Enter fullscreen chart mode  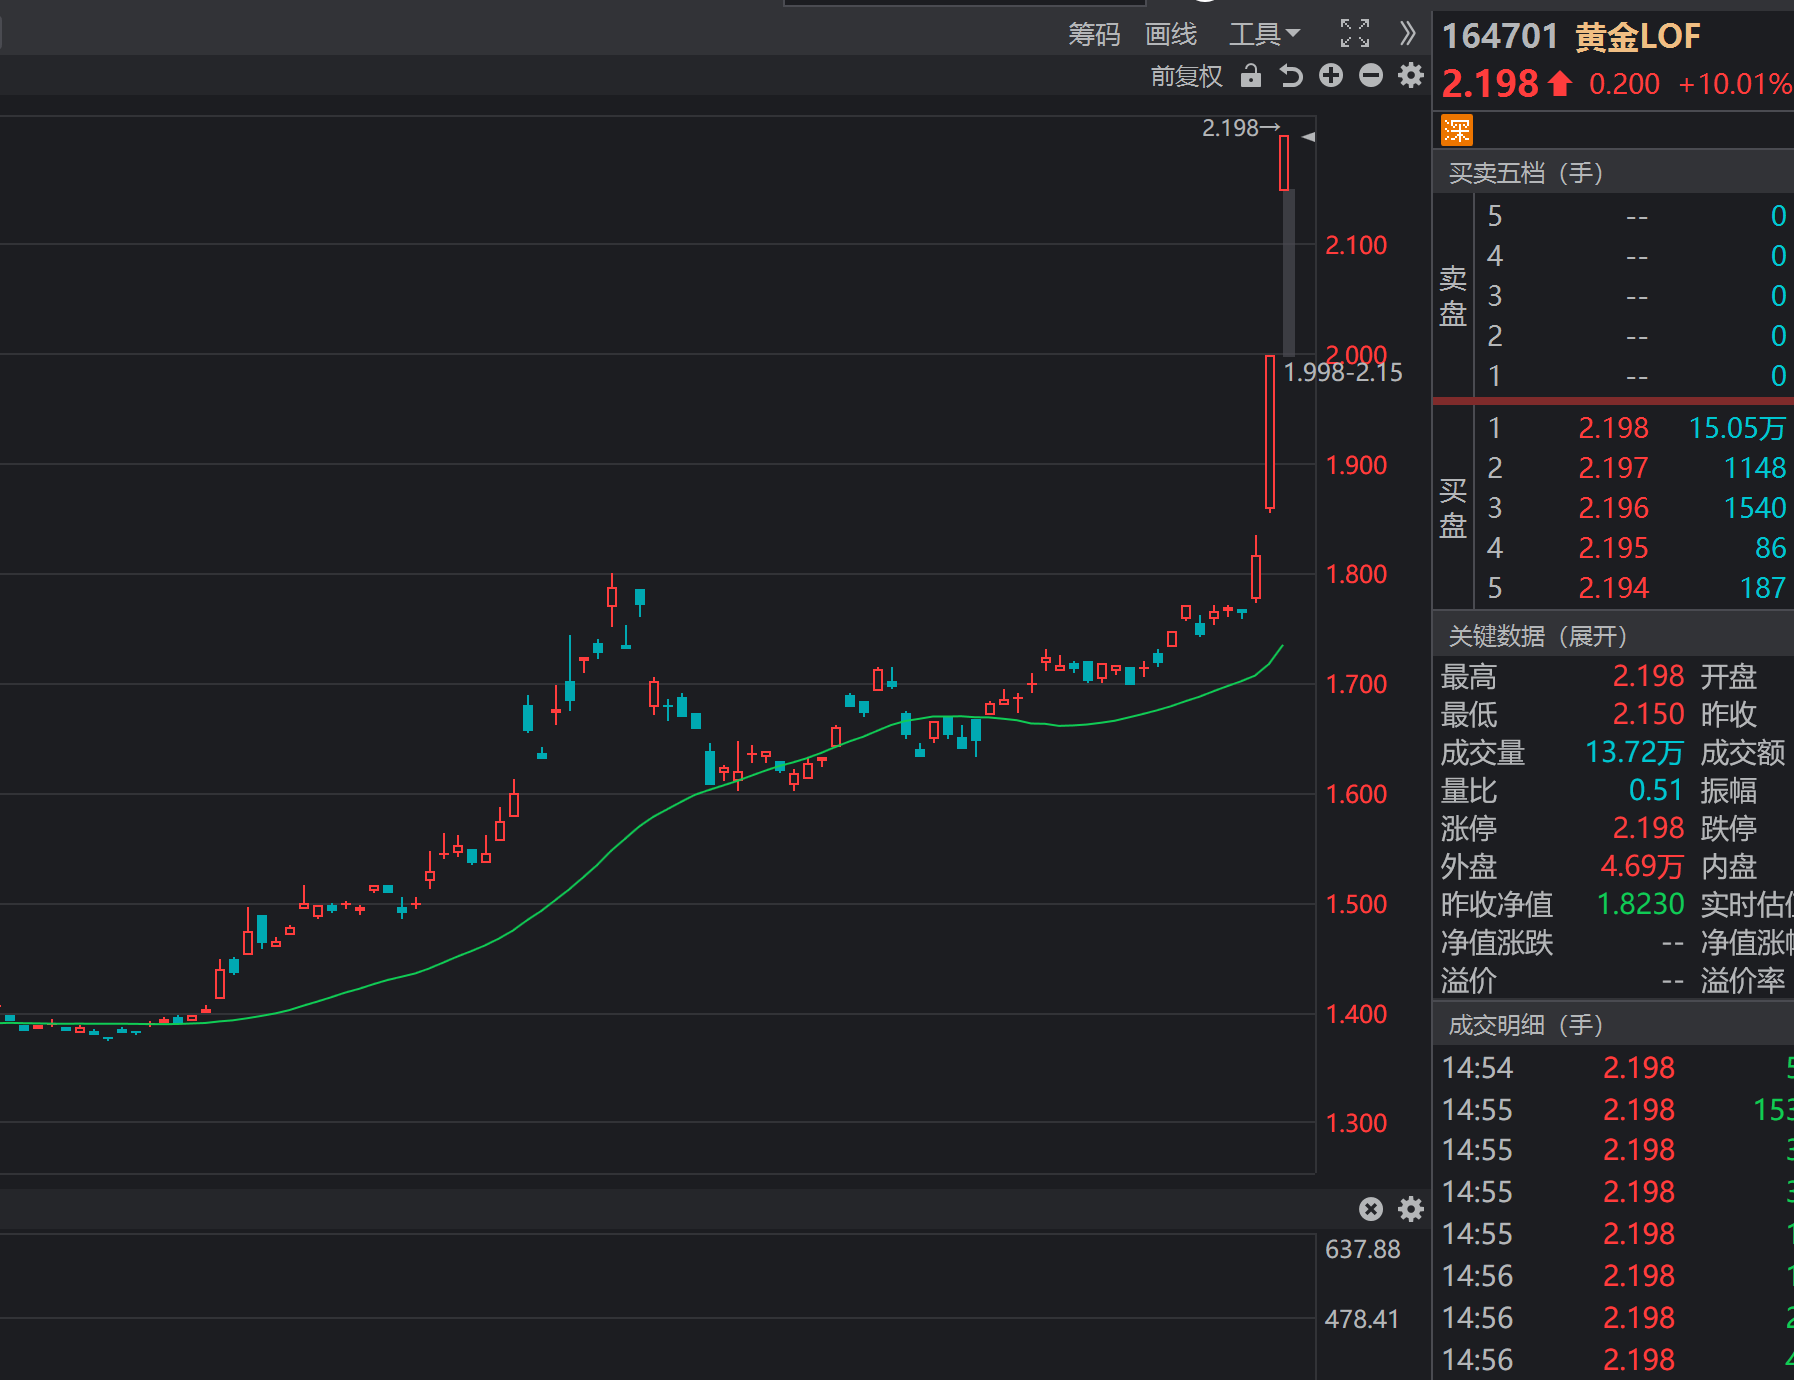1355,34
